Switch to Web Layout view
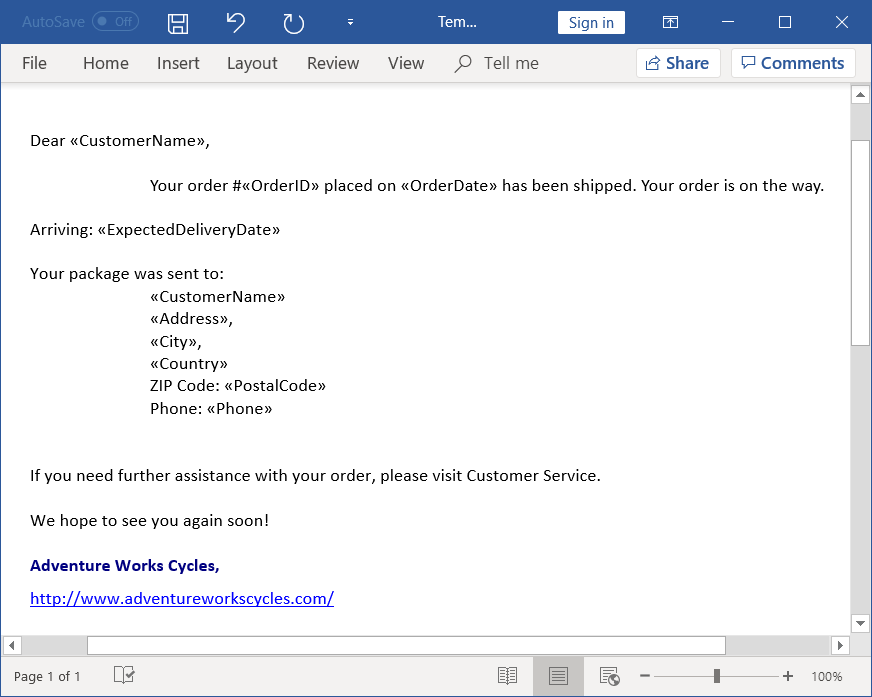This screenshot has height=697, width=872. coord(609,676)
